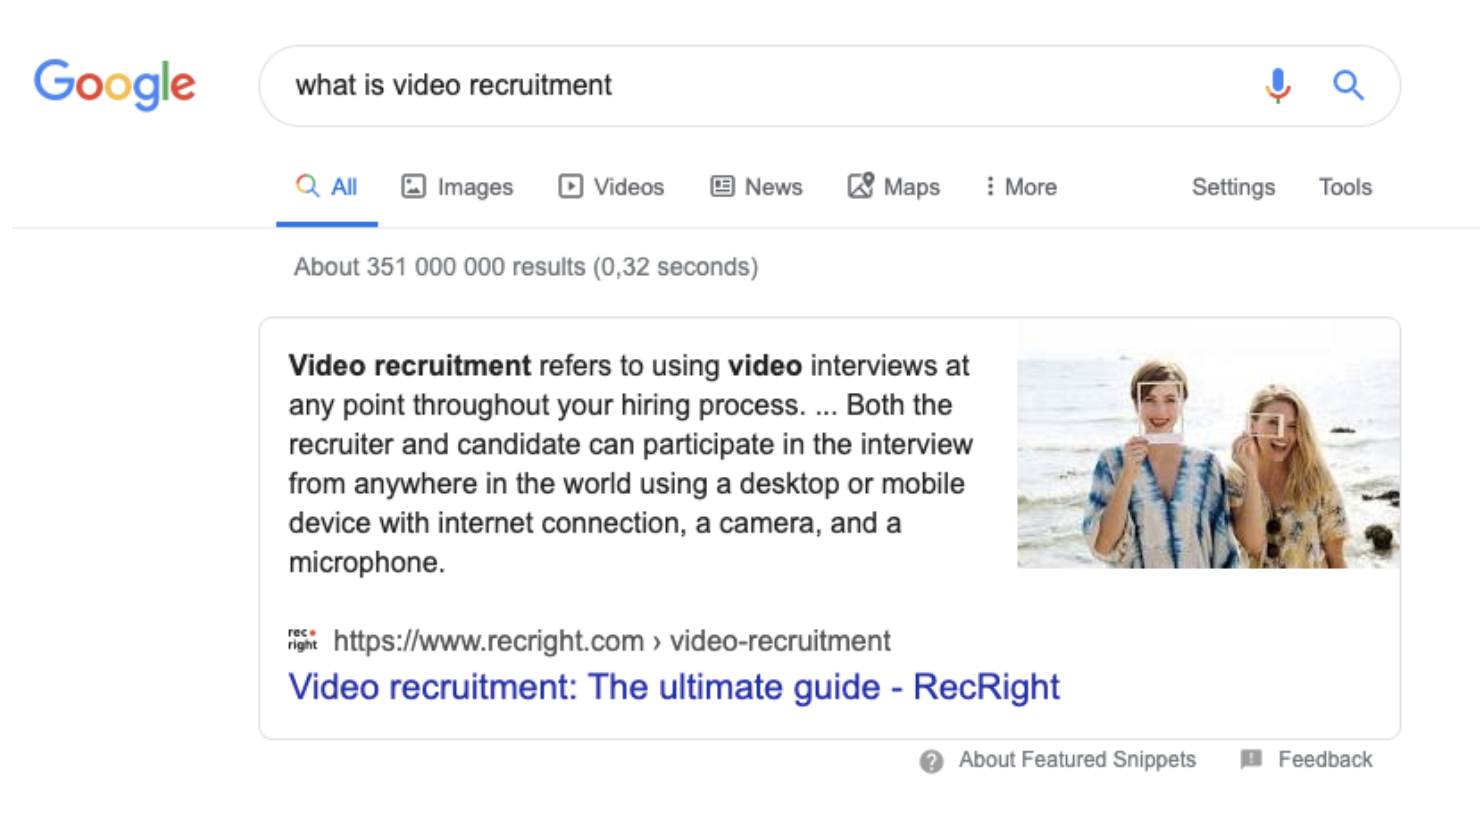Open the Maps results tab

894,187
